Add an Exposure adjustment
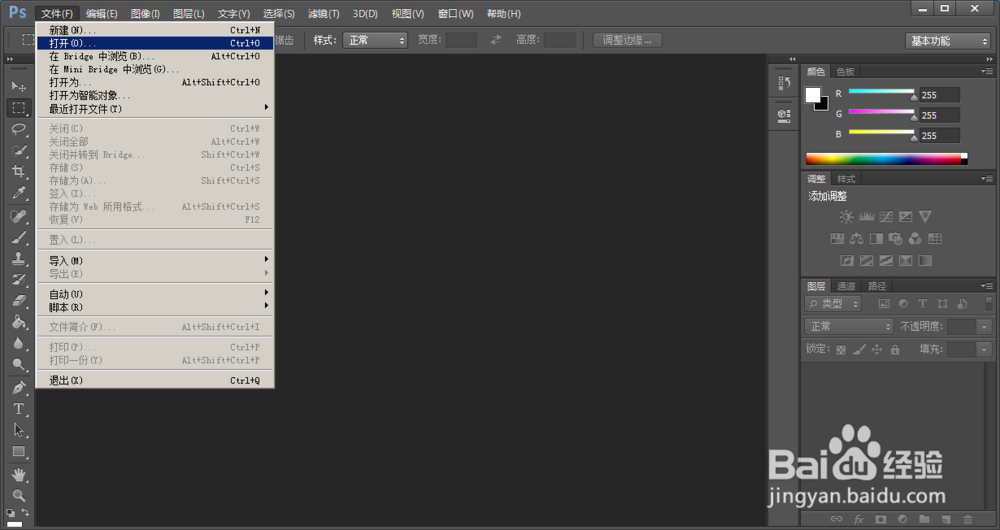The image size is (1000, 530). [906, 217]
